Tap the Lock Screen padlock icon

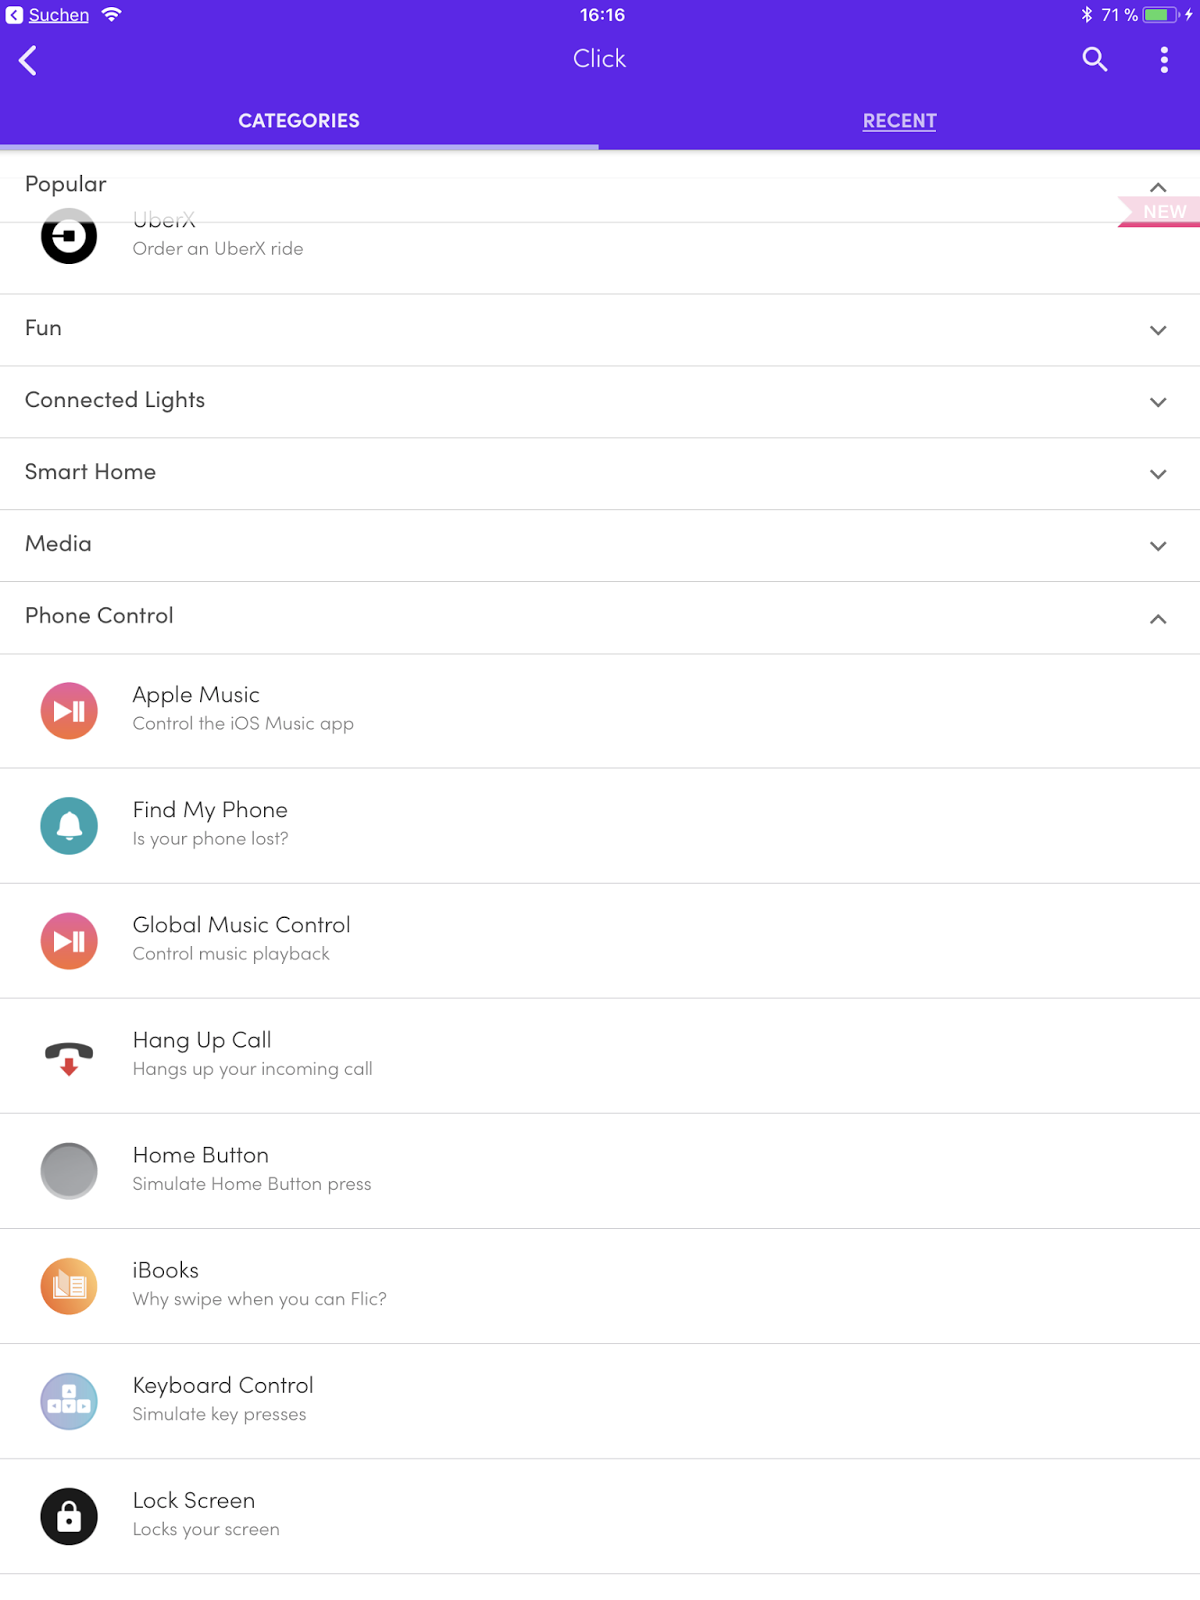69,1516
